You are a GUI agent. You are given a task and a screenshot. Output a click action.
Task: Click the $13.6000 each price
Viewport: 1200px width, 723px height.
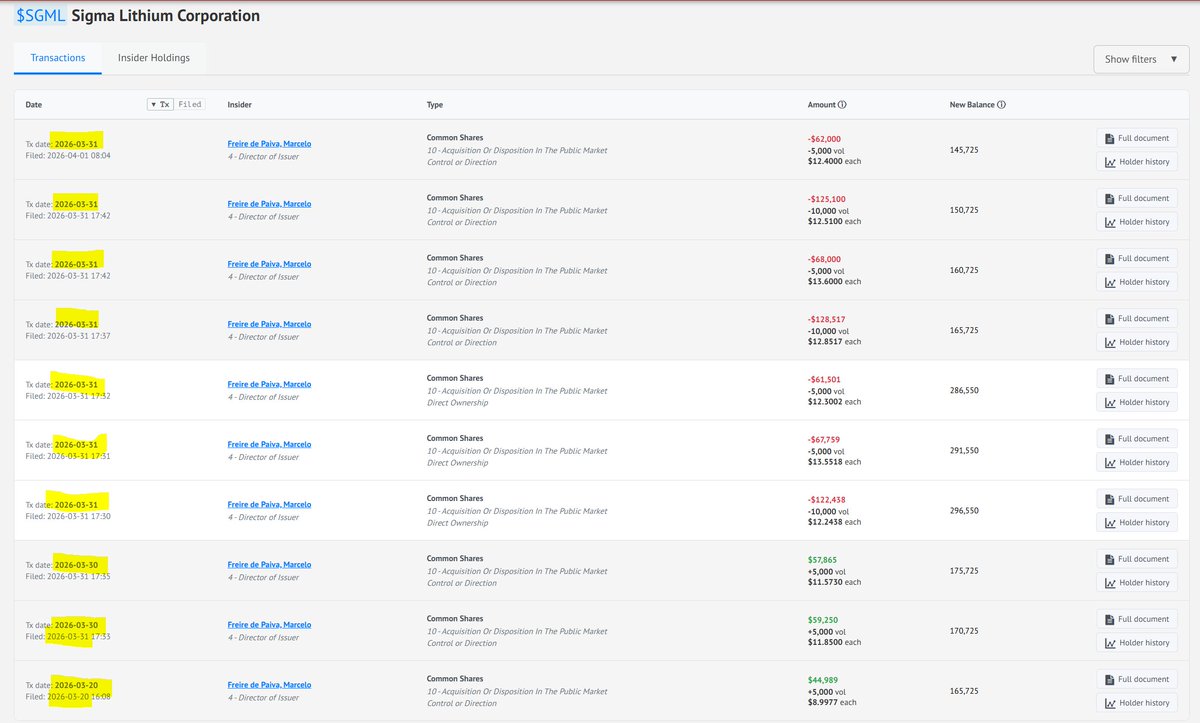point(834,281)
